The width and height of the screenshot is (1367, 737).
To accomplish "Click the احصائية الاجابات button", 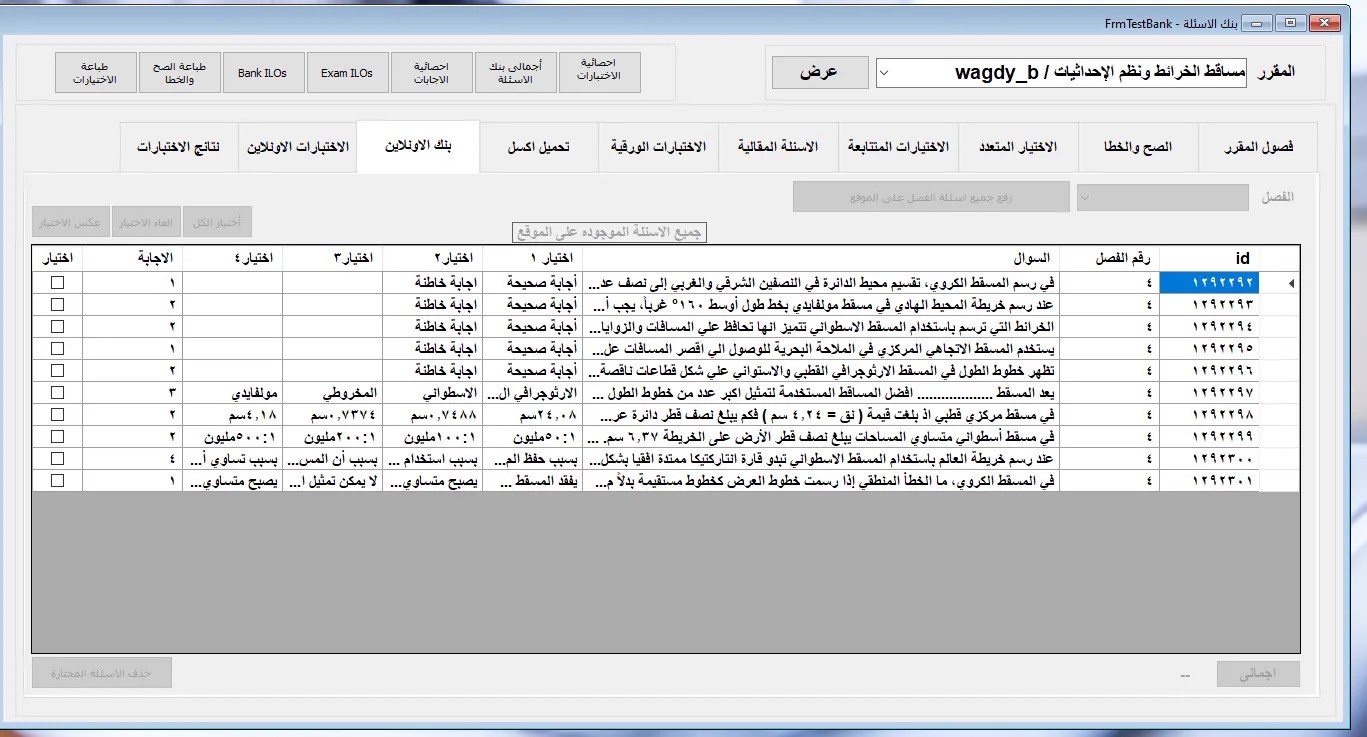I will tap(431, 72).
